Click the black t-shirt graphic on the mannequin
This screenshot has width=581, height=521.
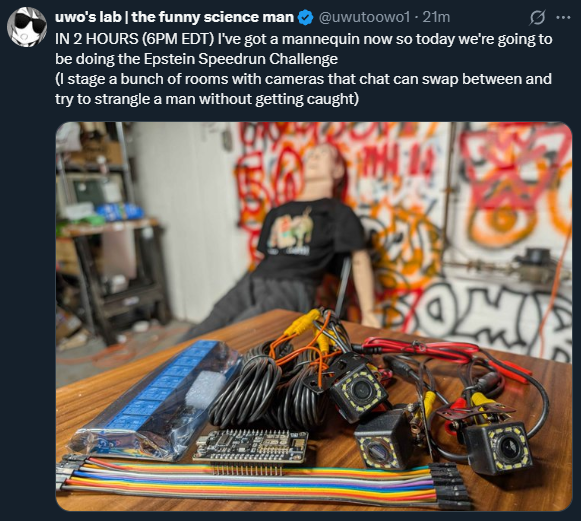point(293,232)
